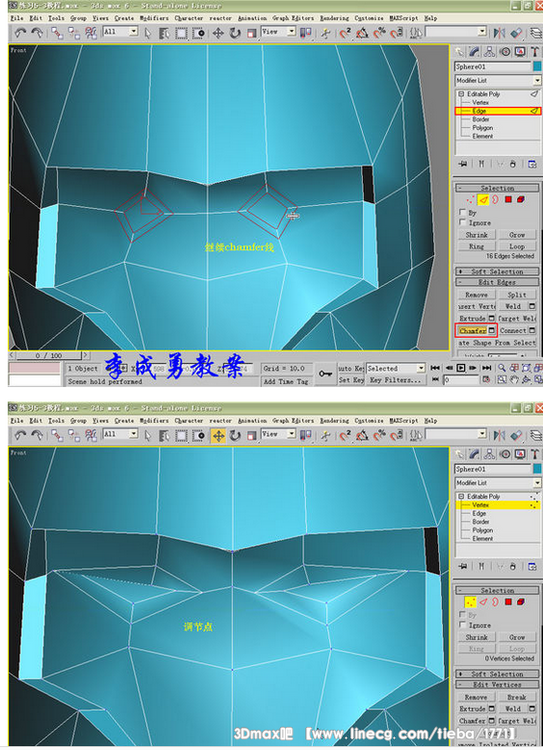
Task: Open Extrude settings box in bottom Edit Vertices
Action: tap(491, 708)
